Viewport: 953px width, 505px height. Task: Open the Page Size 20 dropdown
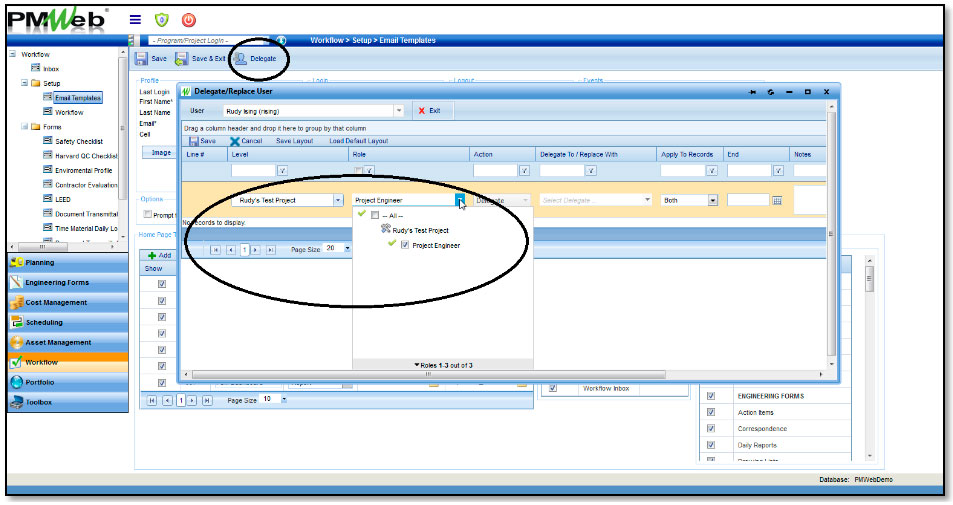point(347,249)
